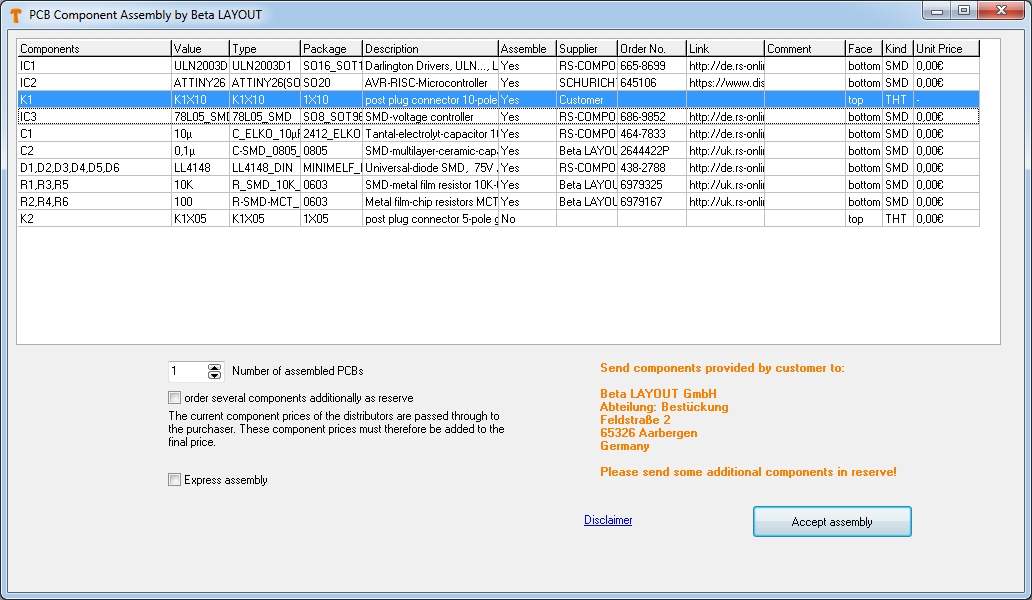Screen dimensions: 1032x600
Task: Tick the Express assembly checkbox
Action: [x=175, y=480]
